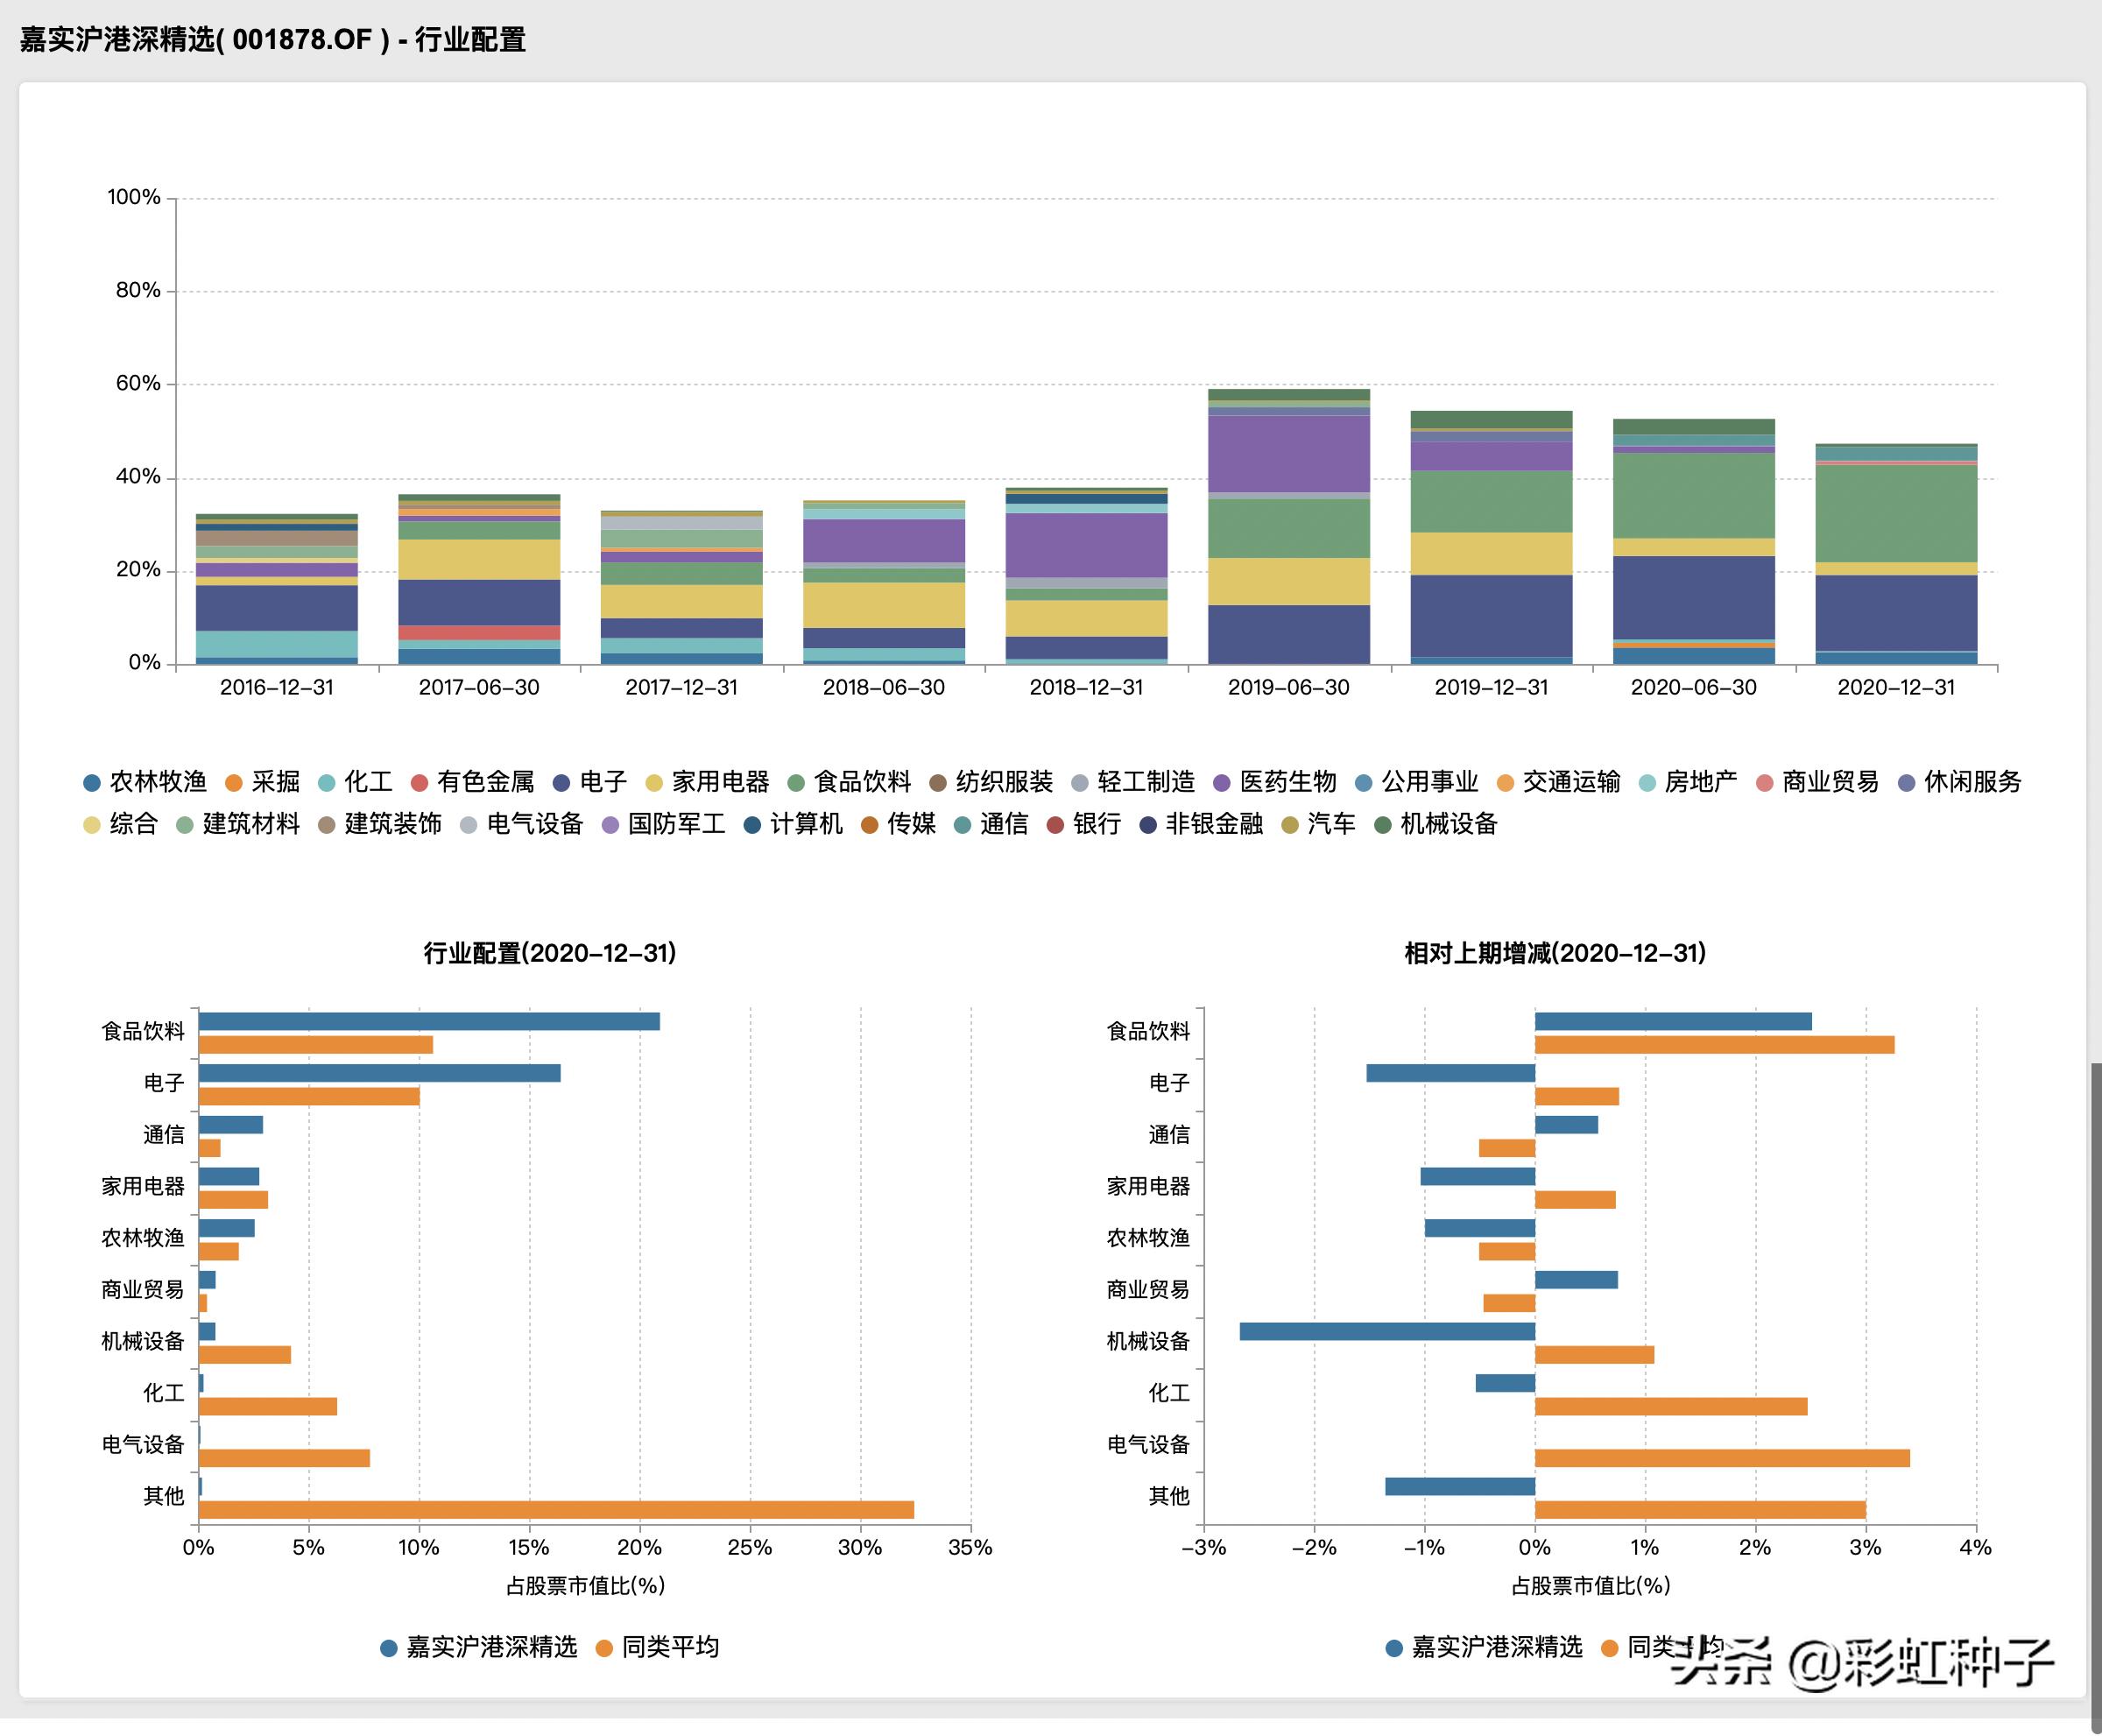This screenshot has width=2102, height=1736.
Task: Click the blue 机械设备 bar in 相对上期增减
Action: (x=1387, y=1331)
